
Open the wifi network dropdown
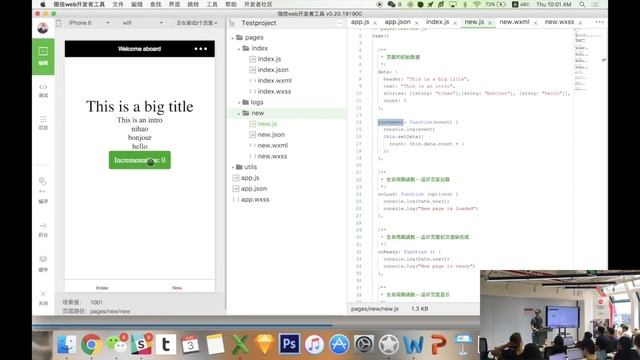(x=142, y=23)
